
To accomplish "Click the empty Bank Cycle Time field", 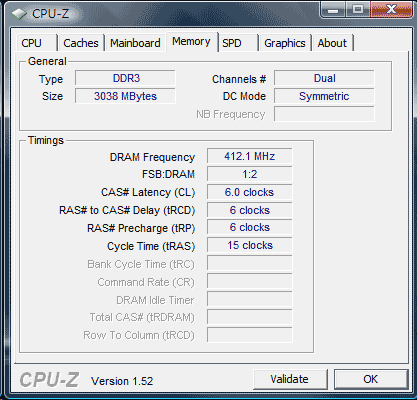I will [x=250, y=263].
